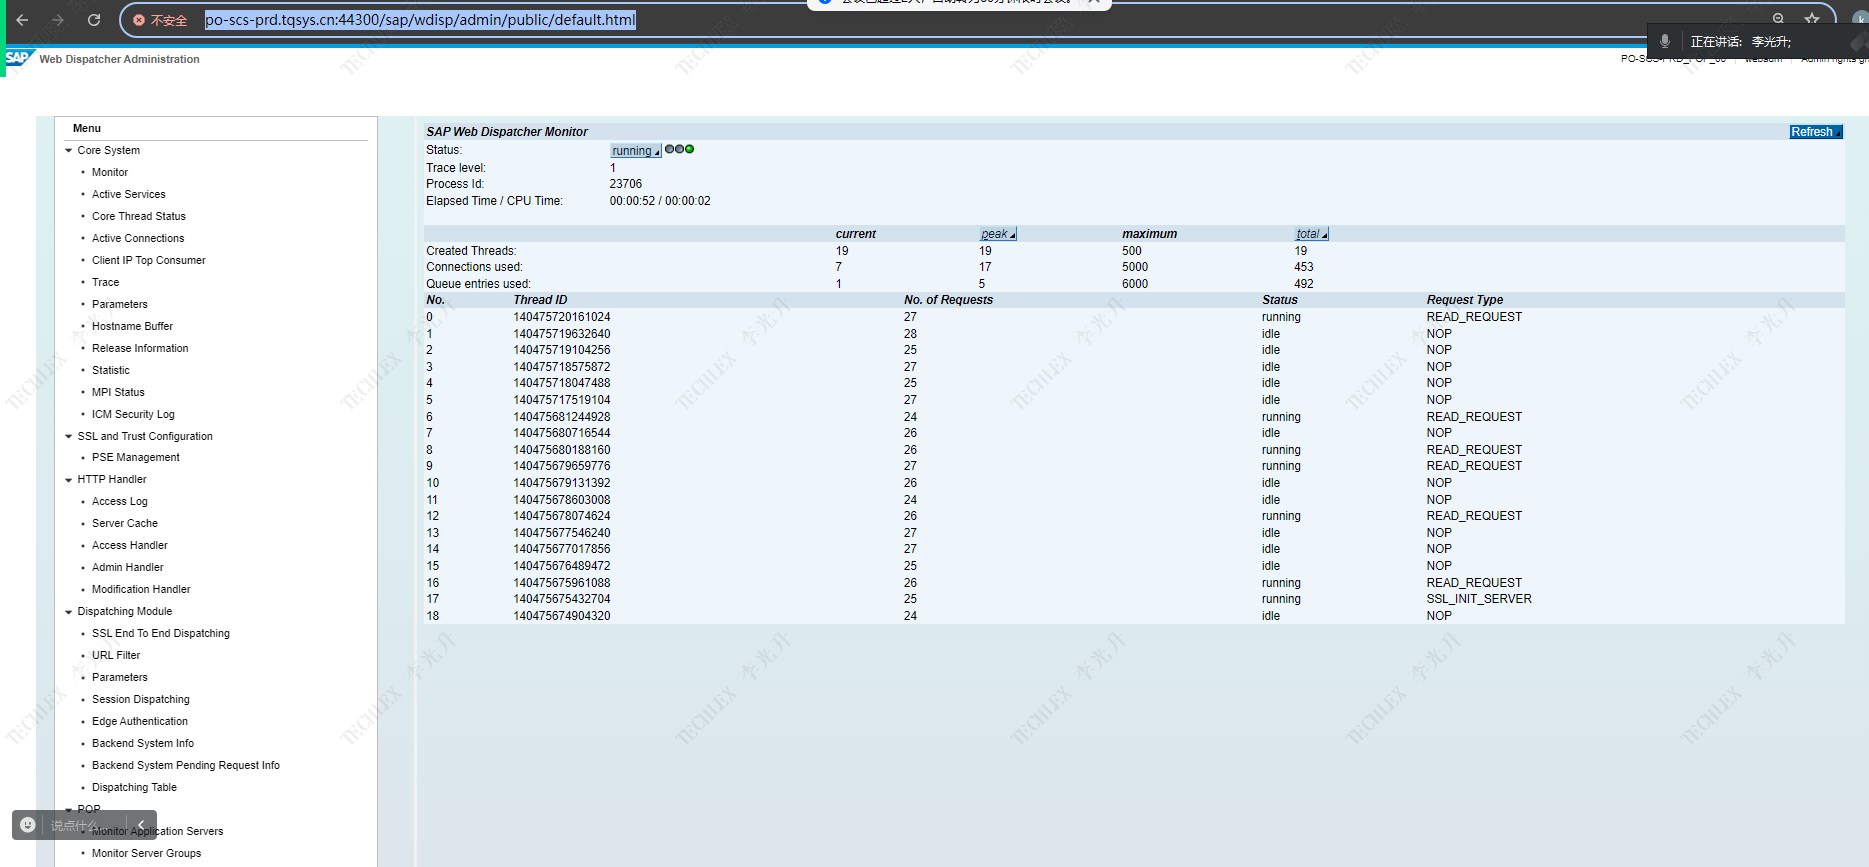
Task: Open Session Dispatching menu item
Action: point(141,699)
